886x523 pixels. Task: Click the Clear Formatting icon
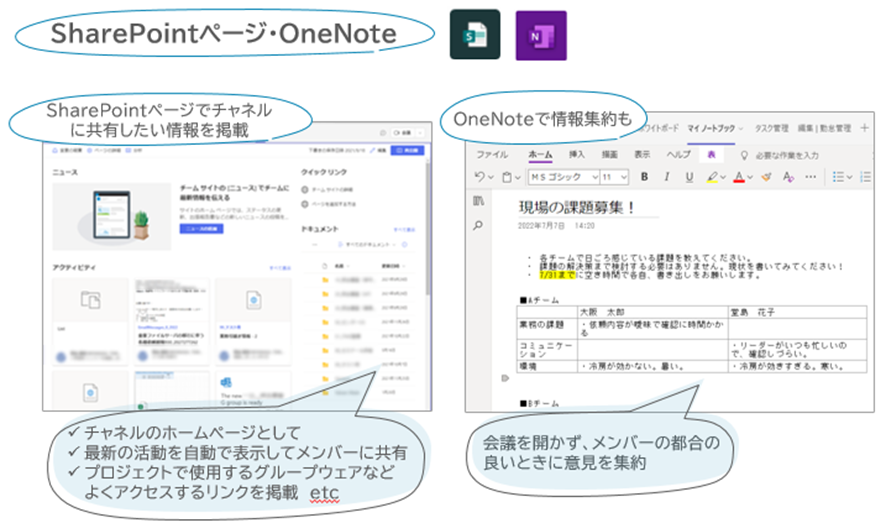click(x=788, y=177)
